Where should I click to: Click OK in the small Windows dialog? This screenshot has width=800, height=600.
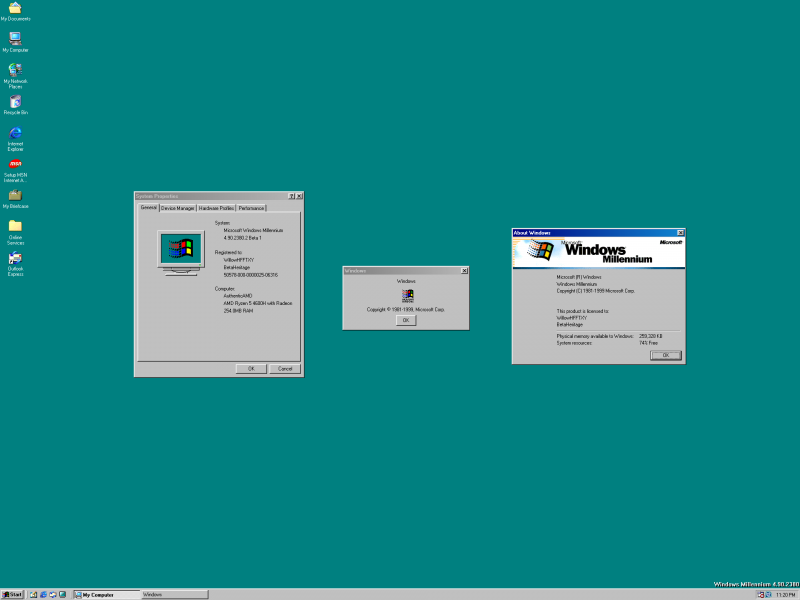point(406,320)
